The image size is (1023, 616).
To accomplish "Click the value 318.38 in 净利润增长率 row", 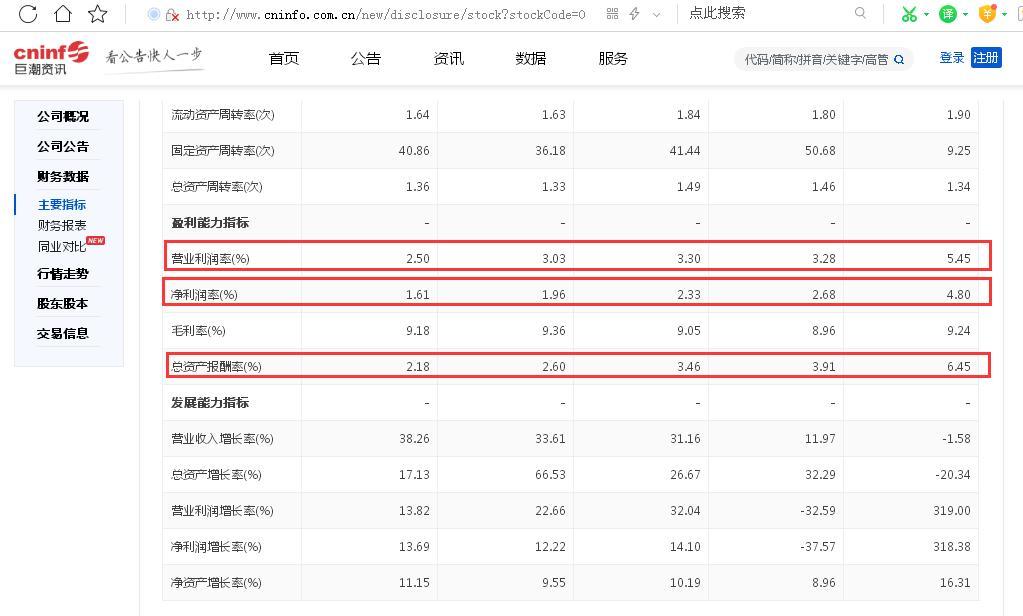I will [x=952, y=546].
